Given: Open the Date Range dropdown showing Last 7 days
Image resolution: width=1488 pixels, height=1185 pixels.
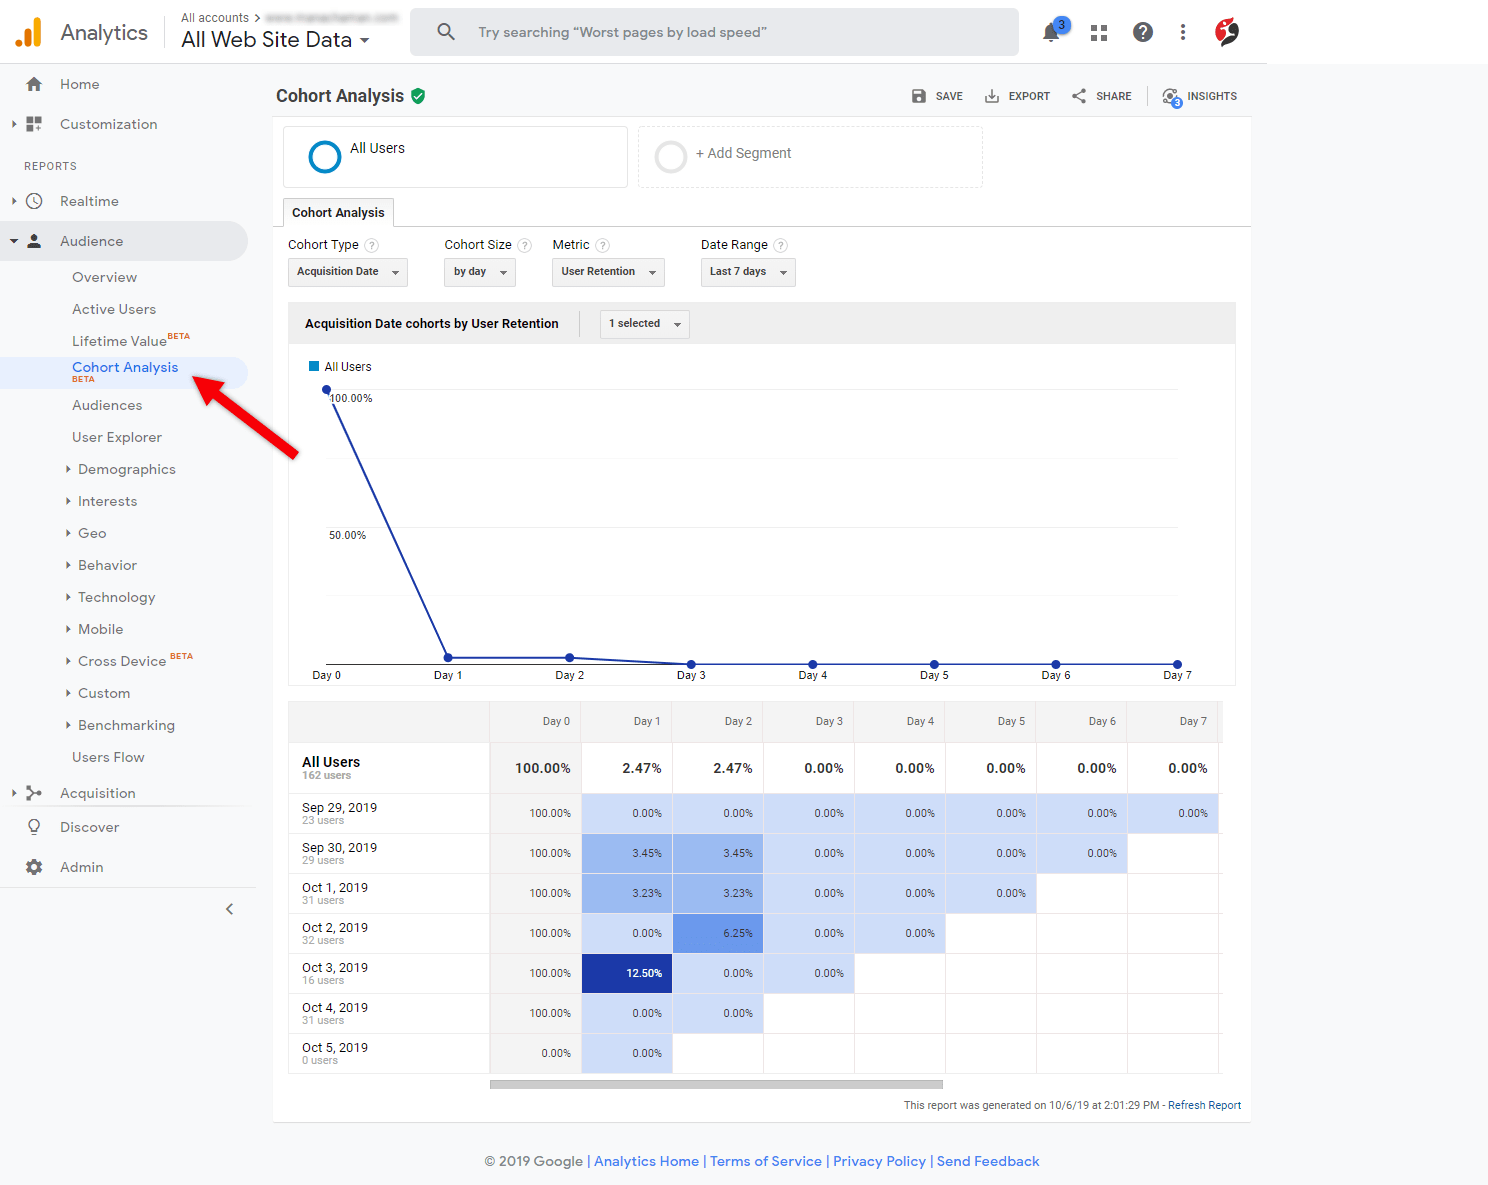Looking at the screenshot, I should coord(747,271).
